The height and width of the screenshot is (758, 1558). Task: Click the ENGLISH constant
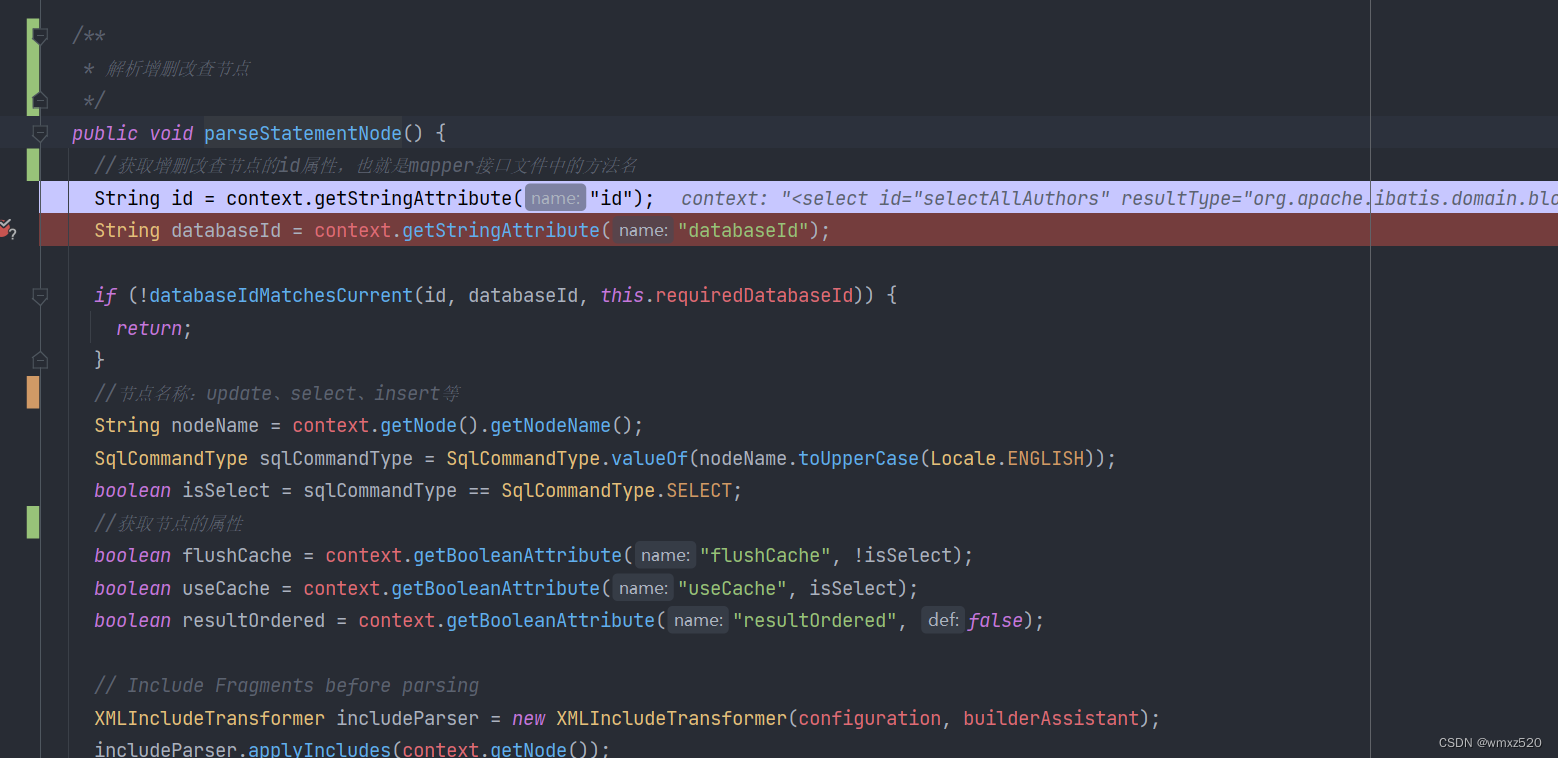click(1046, 458)
